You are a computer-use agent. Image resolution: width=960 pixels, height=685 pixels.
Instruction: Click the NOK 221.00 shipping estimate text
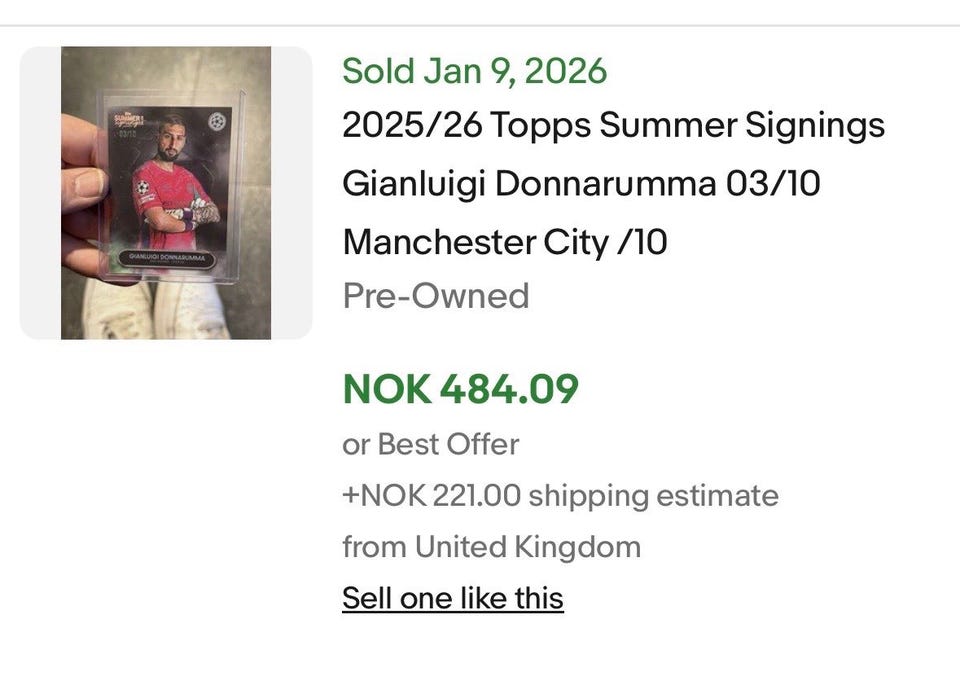[560, 495]
